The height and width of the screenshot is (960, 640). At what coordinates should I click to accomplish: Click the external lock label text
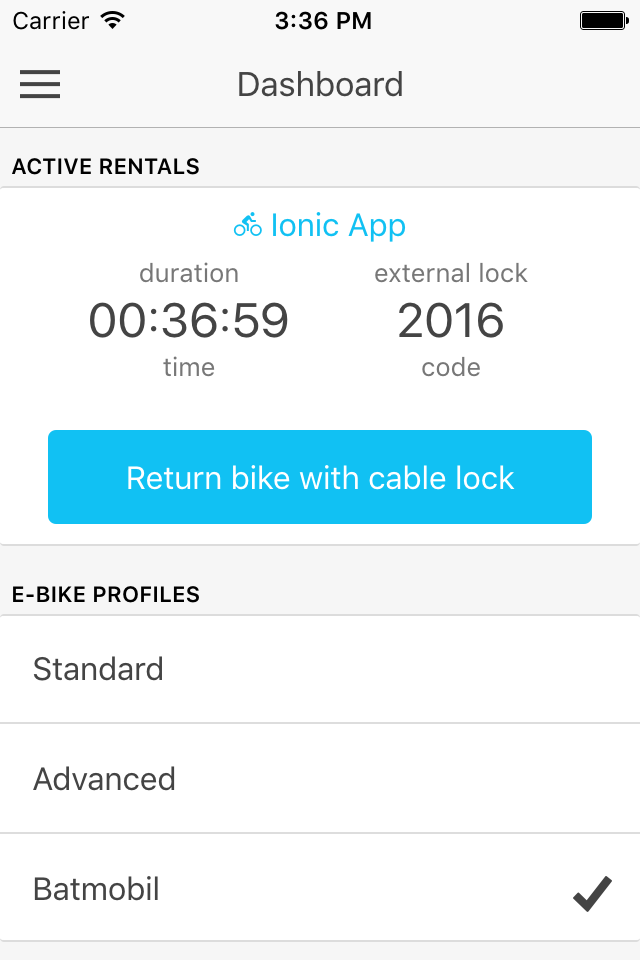click(x=451, y=273)
